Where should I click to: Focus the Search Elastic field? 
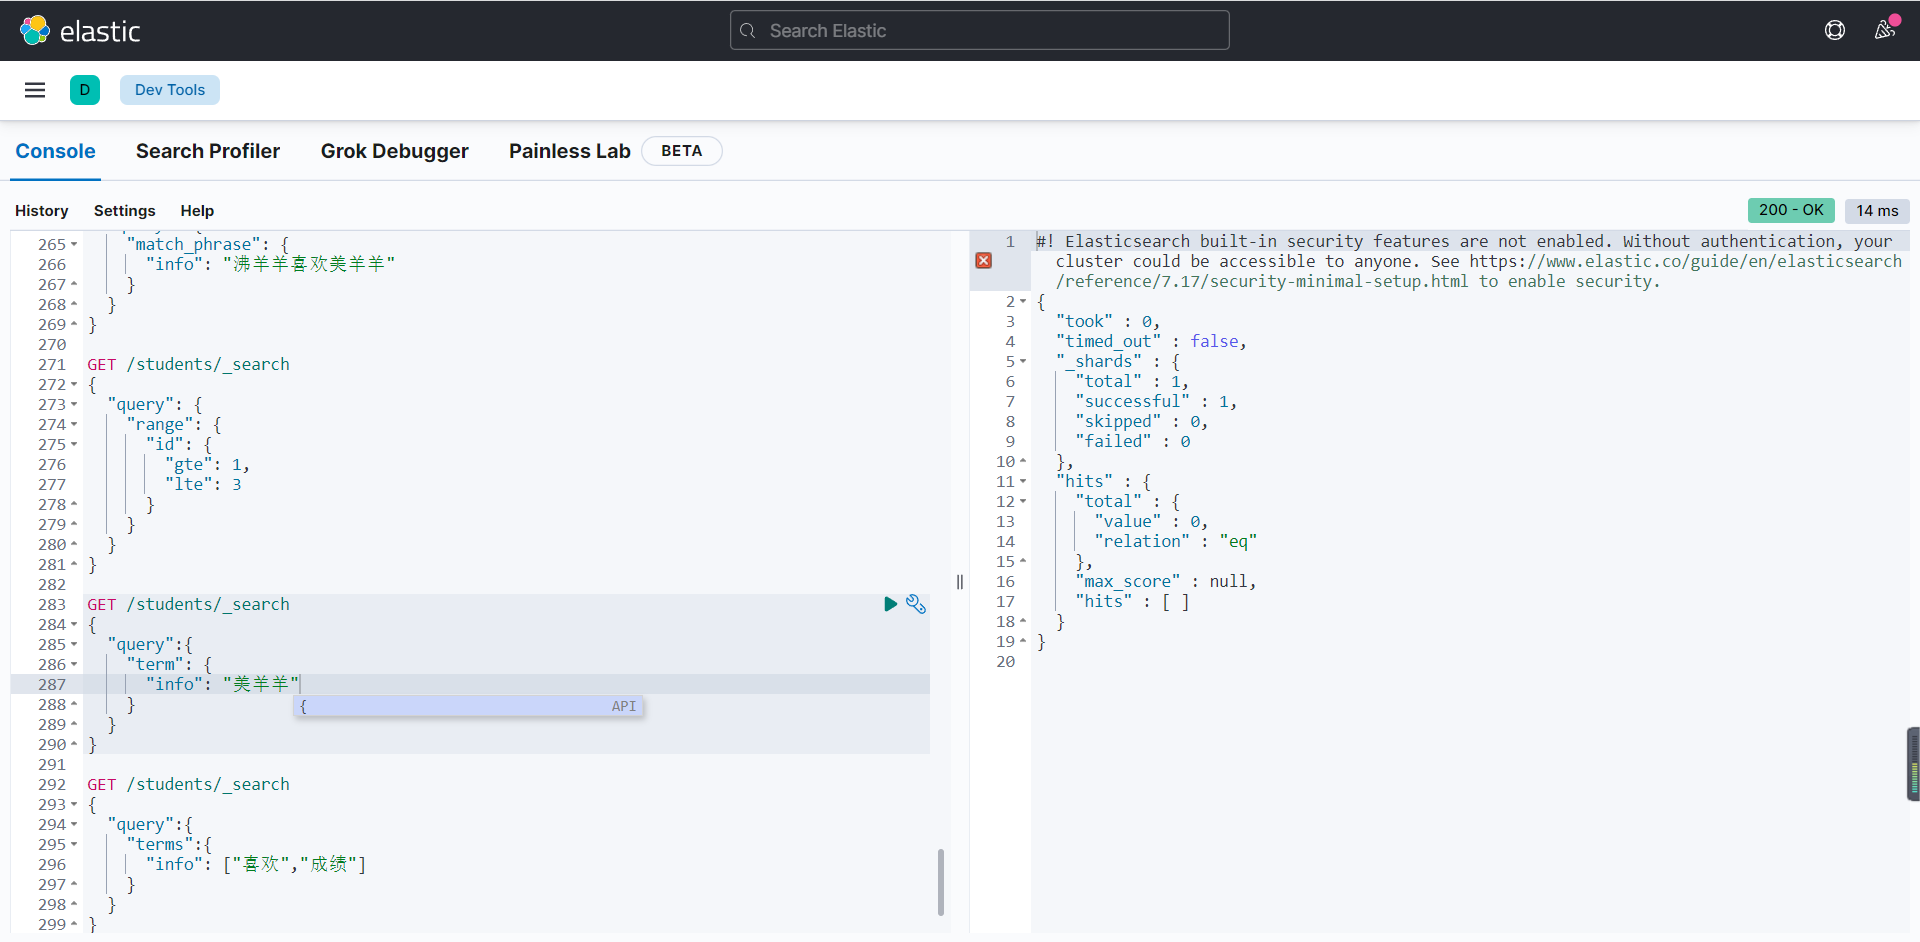pos(980,30)
